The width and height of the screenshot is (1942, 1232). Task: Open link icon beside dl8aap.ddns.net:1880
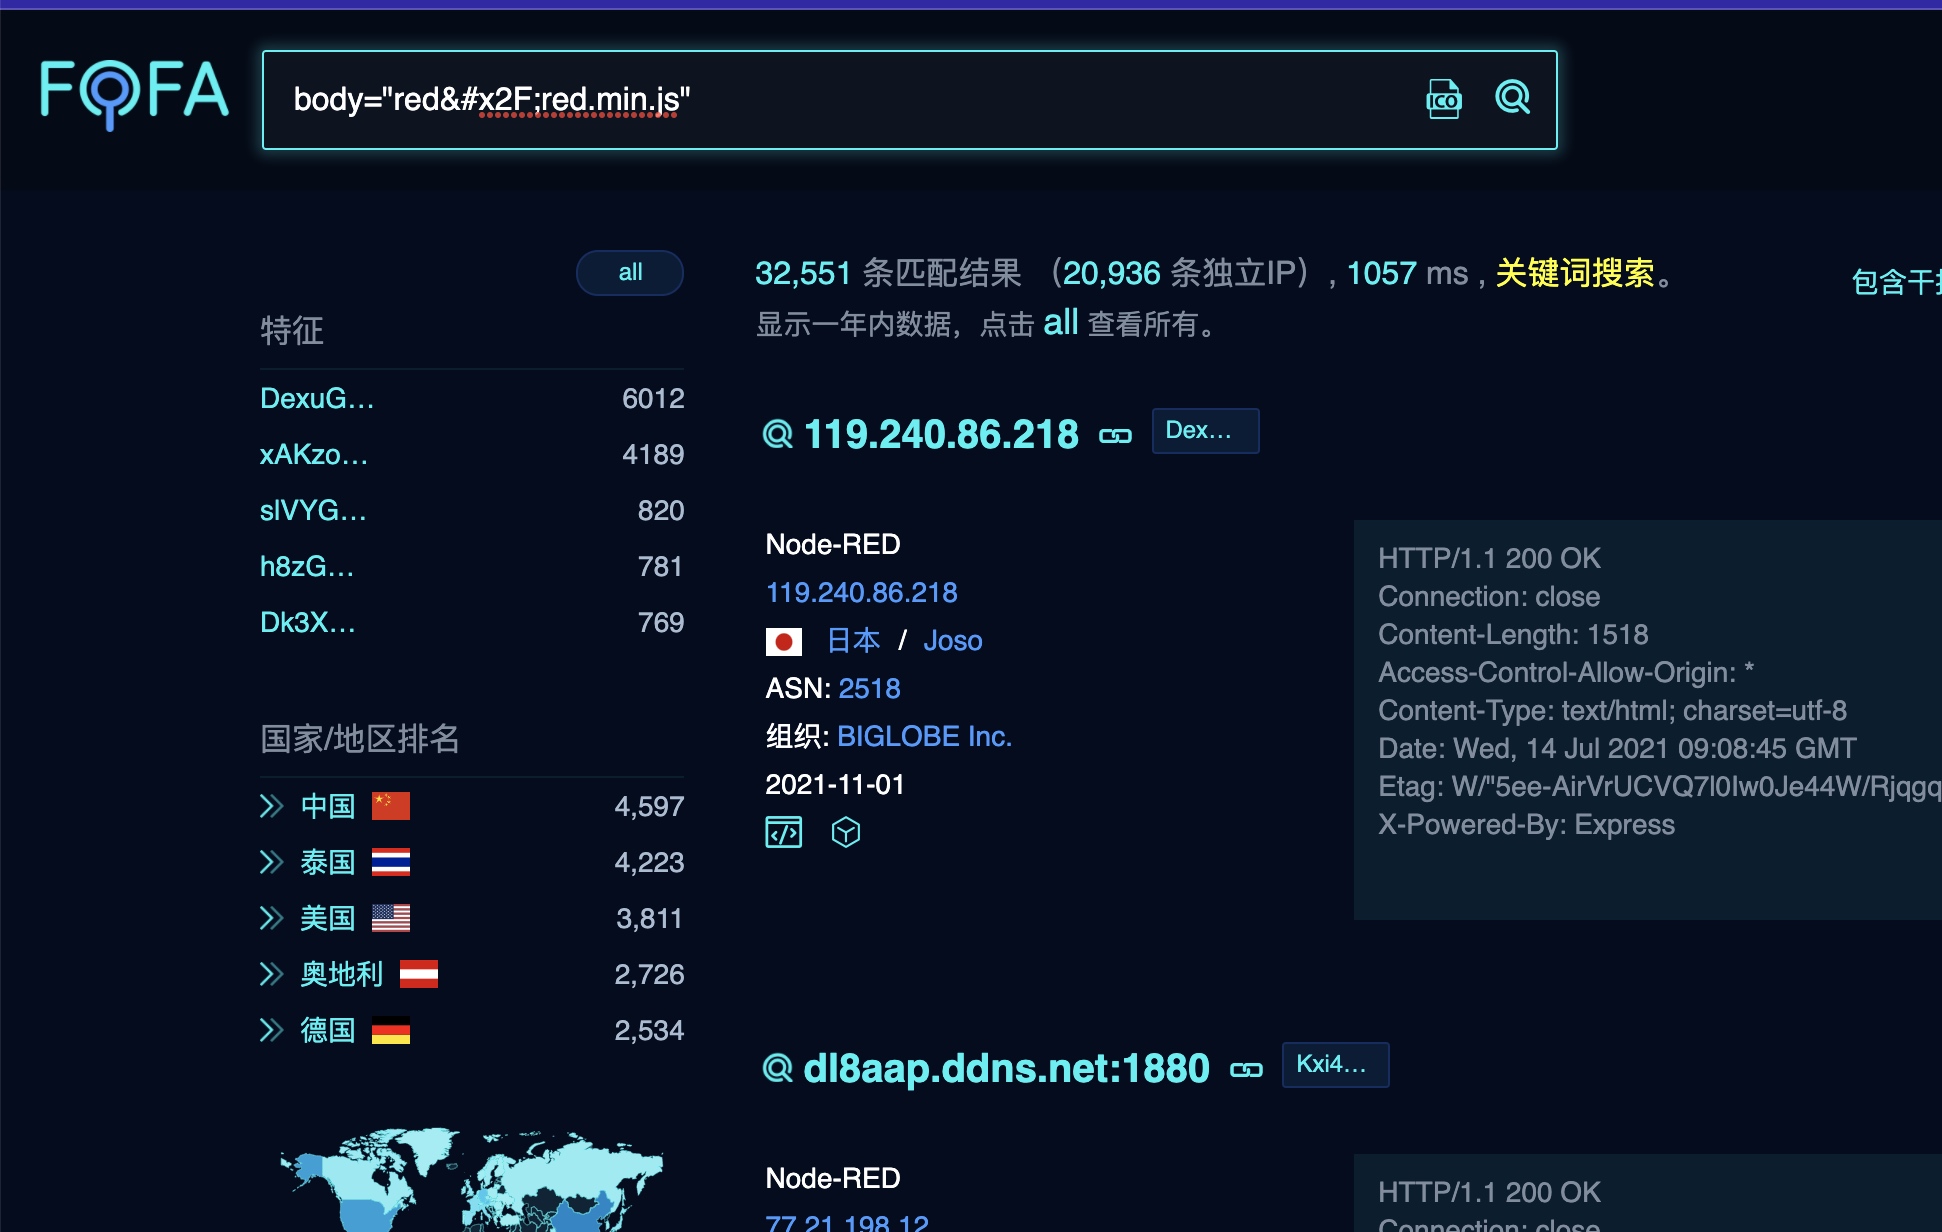click(1246, 1070)
